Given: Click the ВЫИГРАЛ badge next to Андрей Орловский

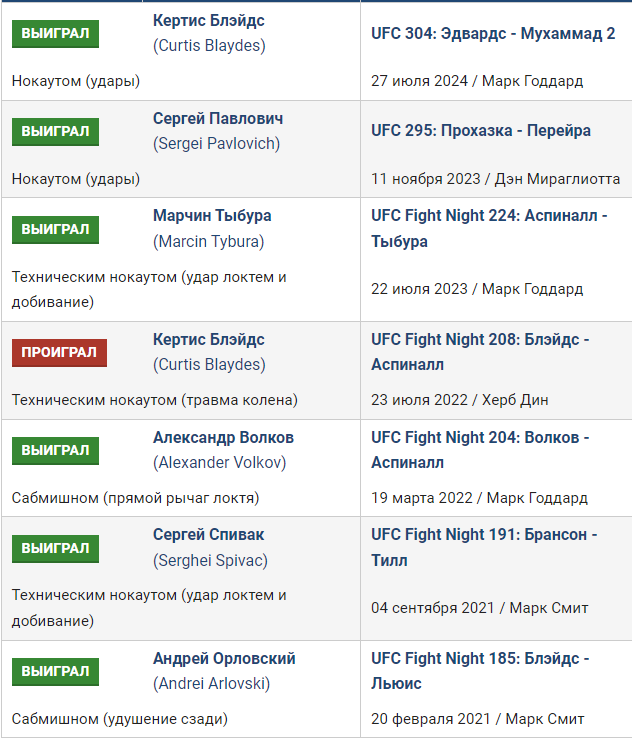Looking at the screenshot, I should point(56,672).
